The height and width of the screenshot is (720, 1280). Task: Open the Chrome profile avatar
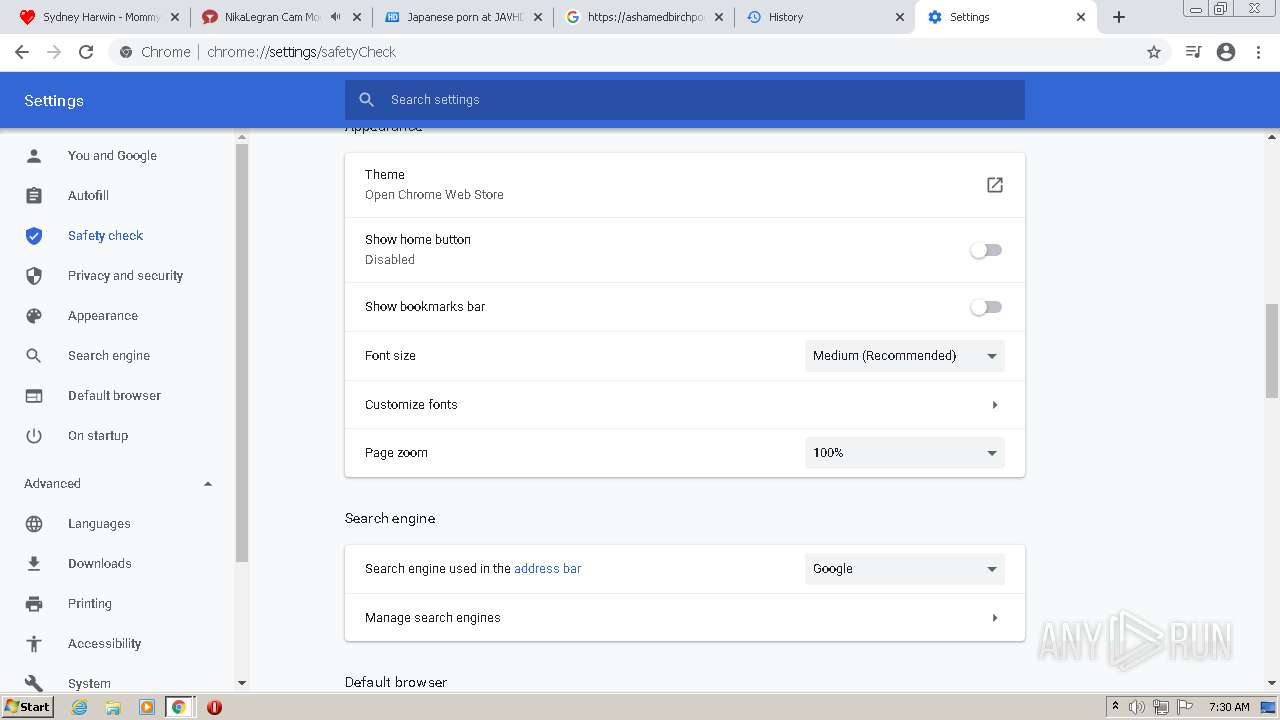tap(1226, 52)
